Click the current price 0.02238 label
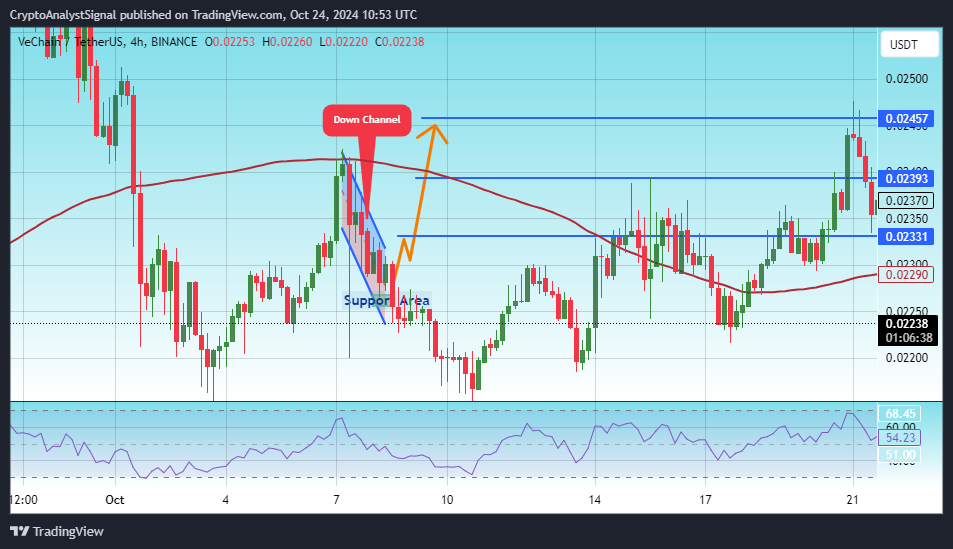The image size is (953, 549). [906, 324]
